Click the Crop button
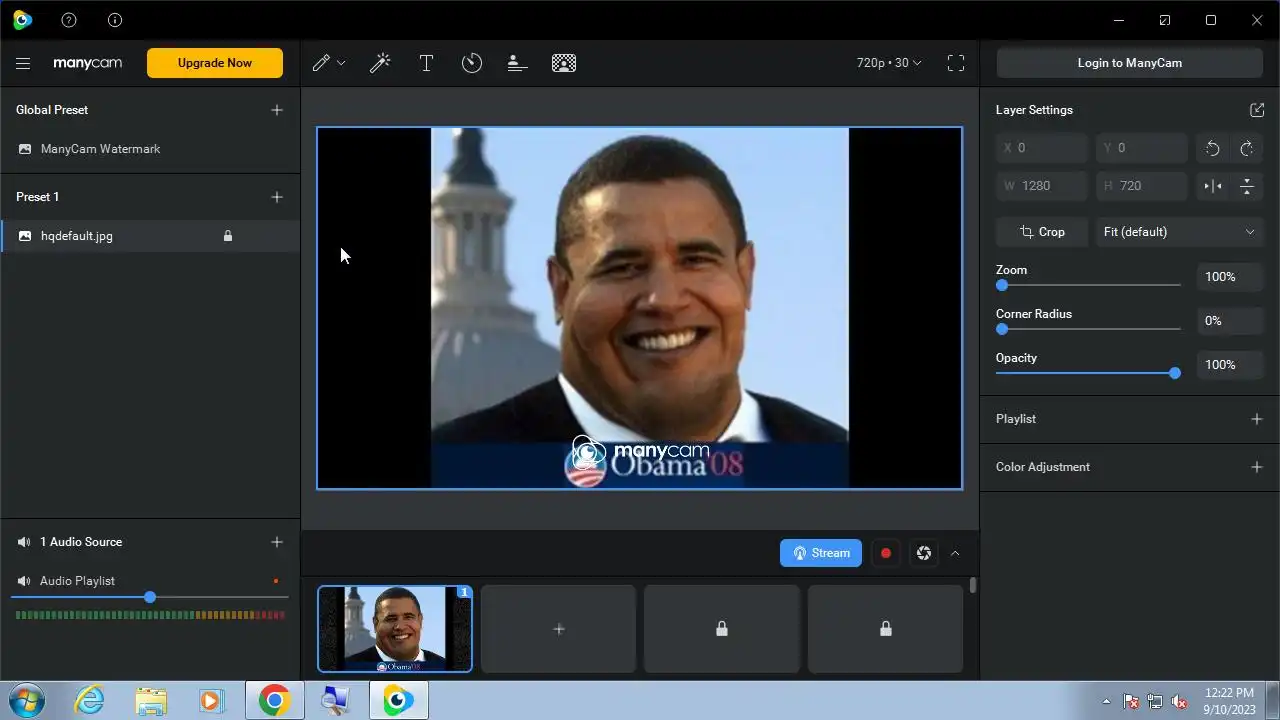Viewport: 1280px width, 720px height. point(1042,232)
